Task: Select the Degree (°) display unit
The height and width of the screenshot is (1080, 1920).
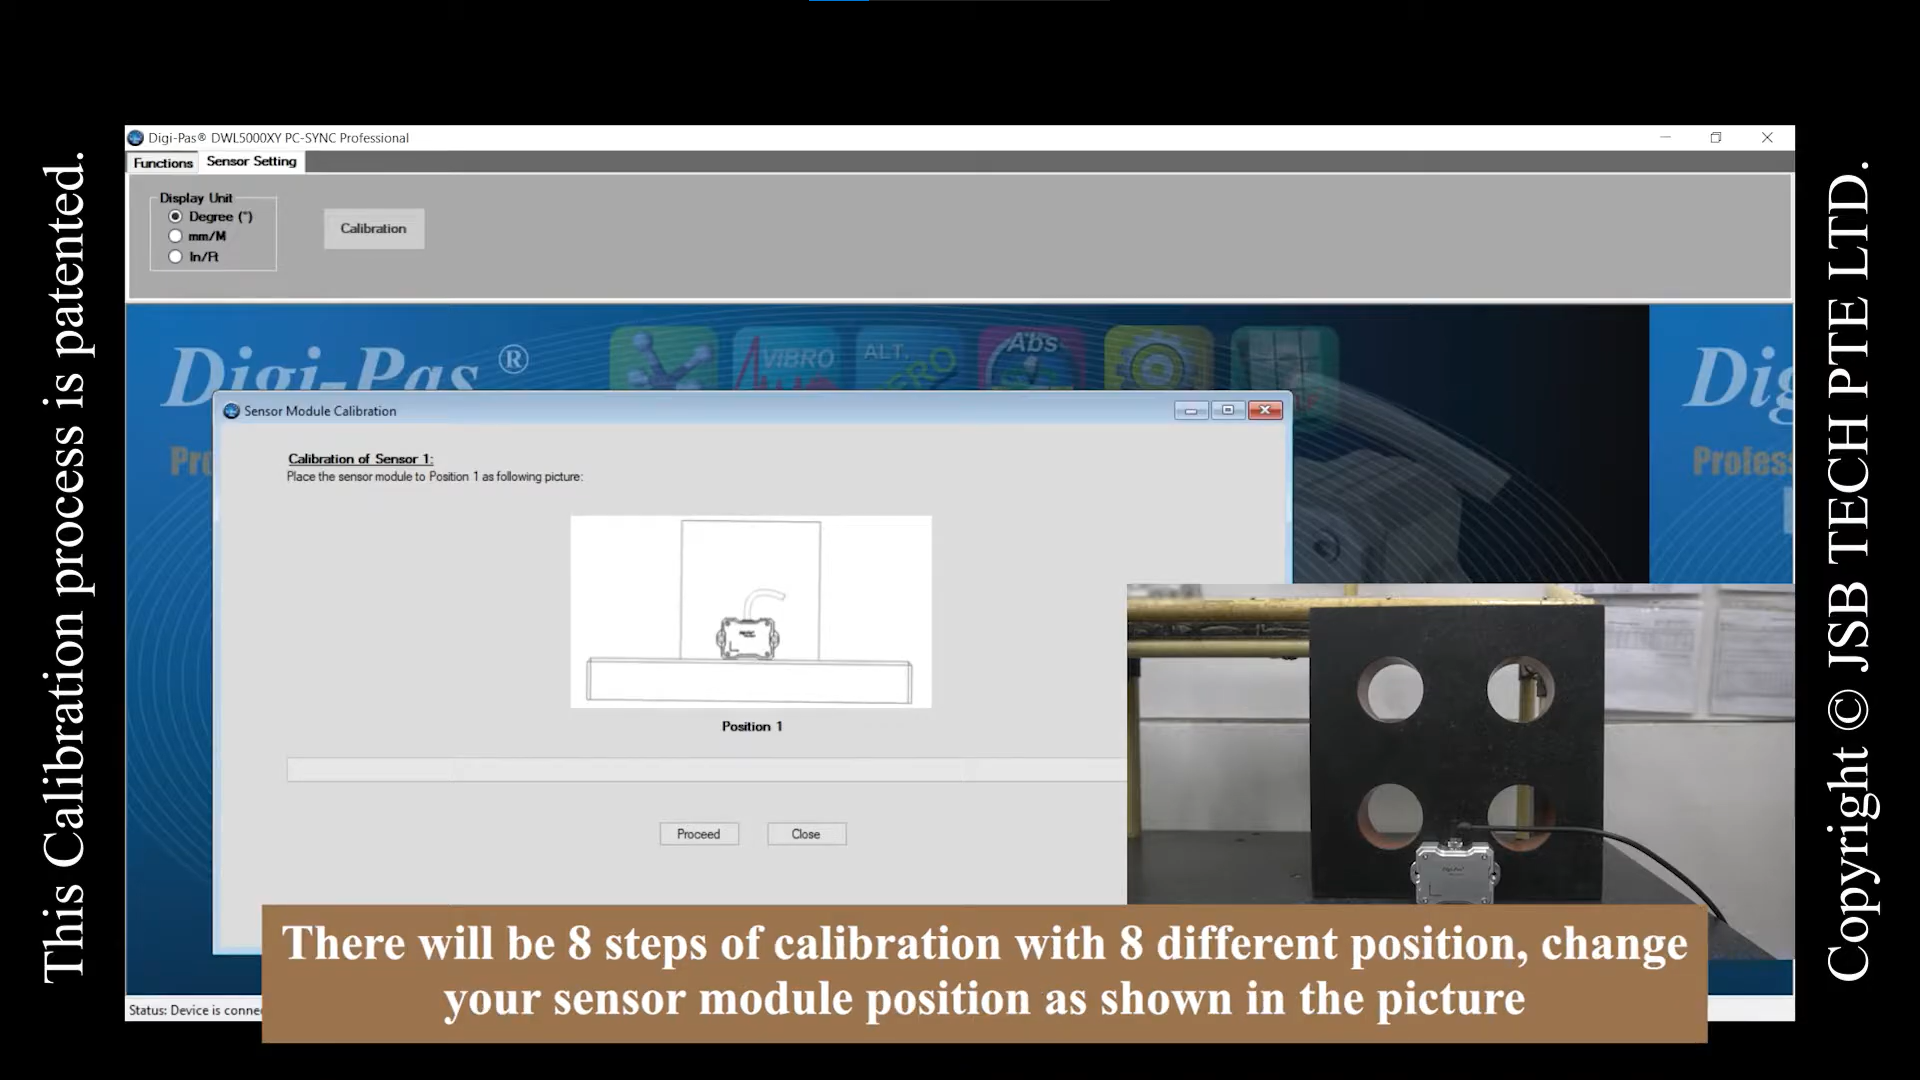Action: click(176, 217)
